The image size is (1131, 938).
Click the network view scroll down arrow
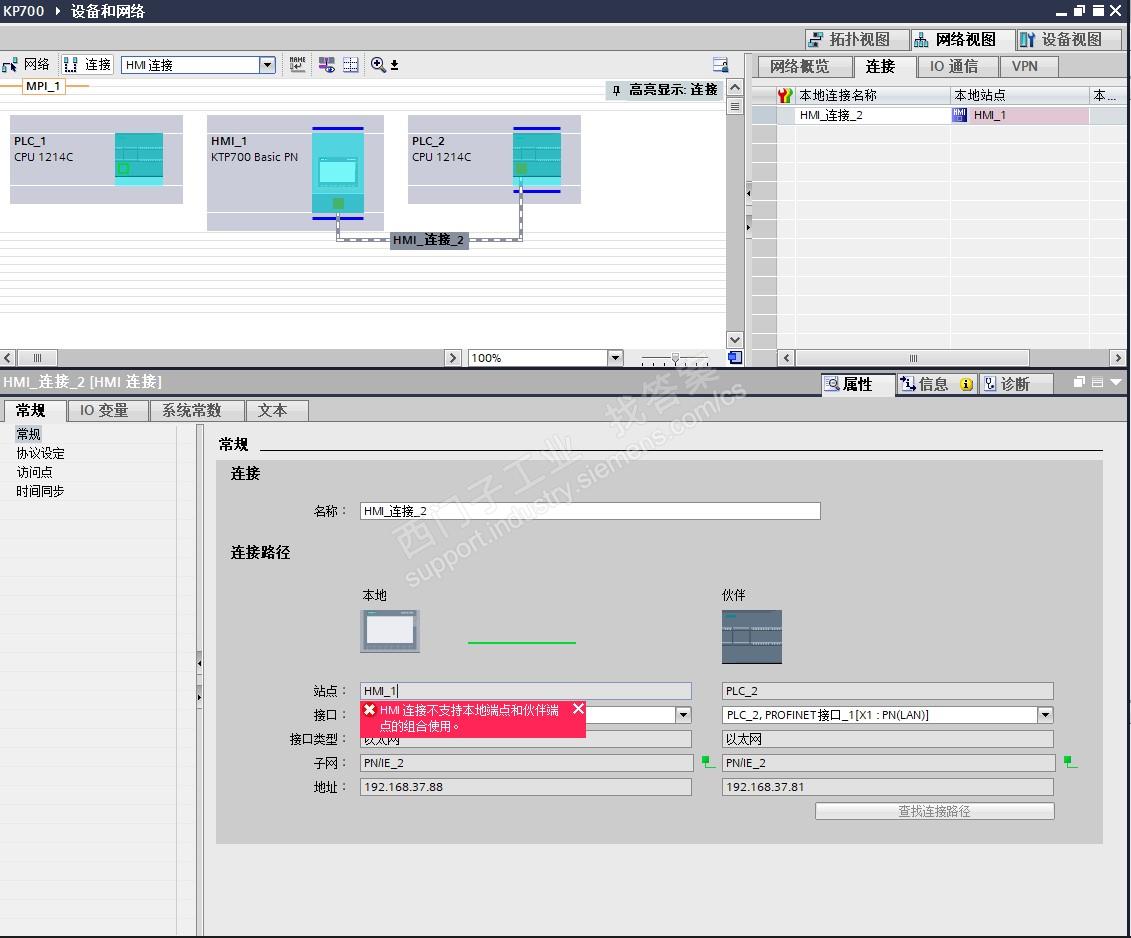[x=734, y=340]
